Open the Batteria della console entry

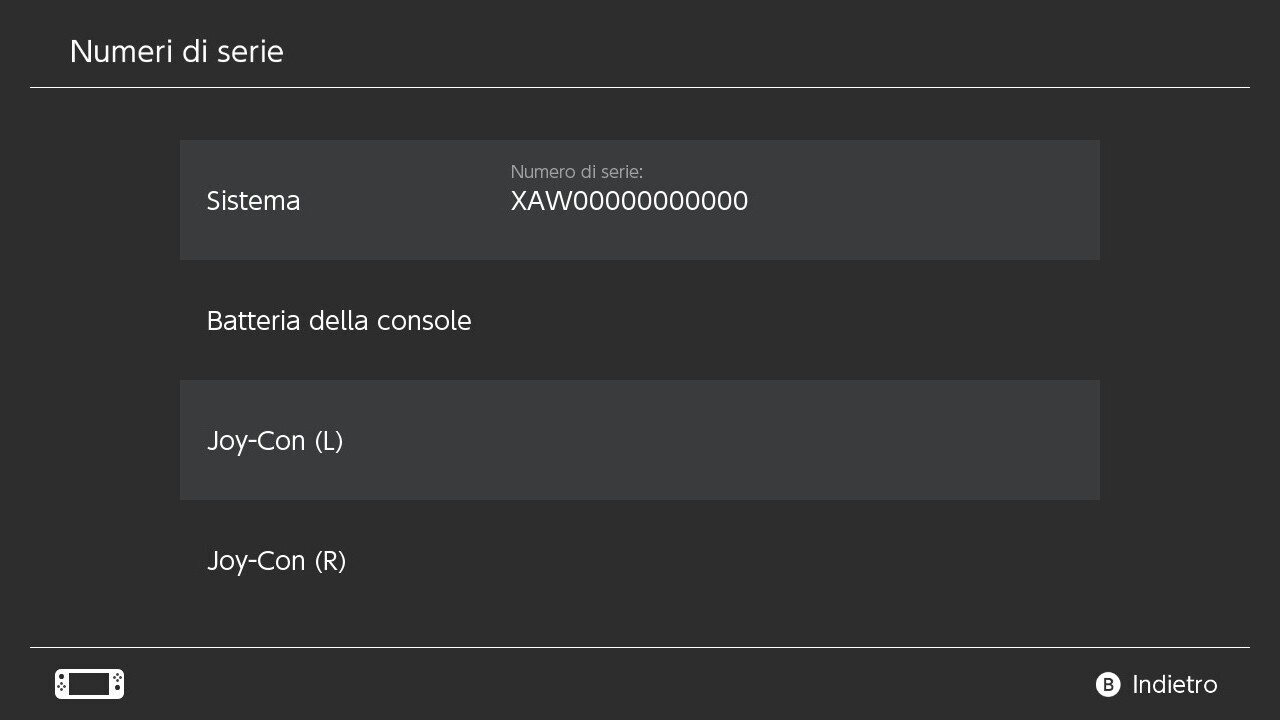pos(338,321)
